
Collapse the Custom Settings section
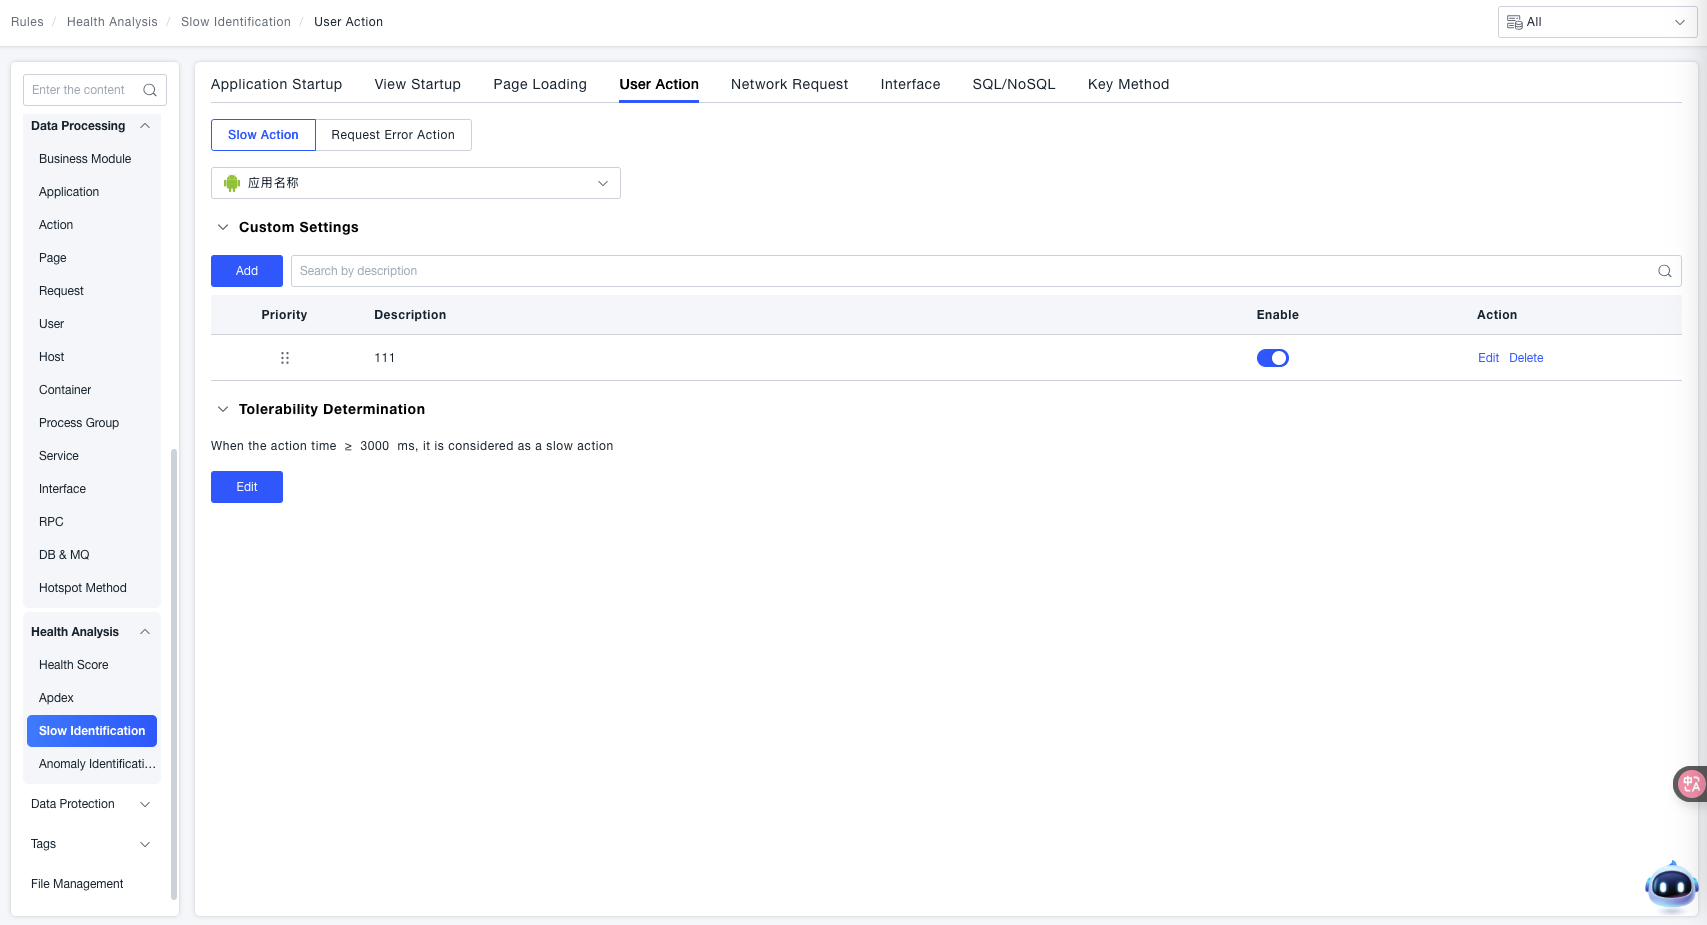223,227
